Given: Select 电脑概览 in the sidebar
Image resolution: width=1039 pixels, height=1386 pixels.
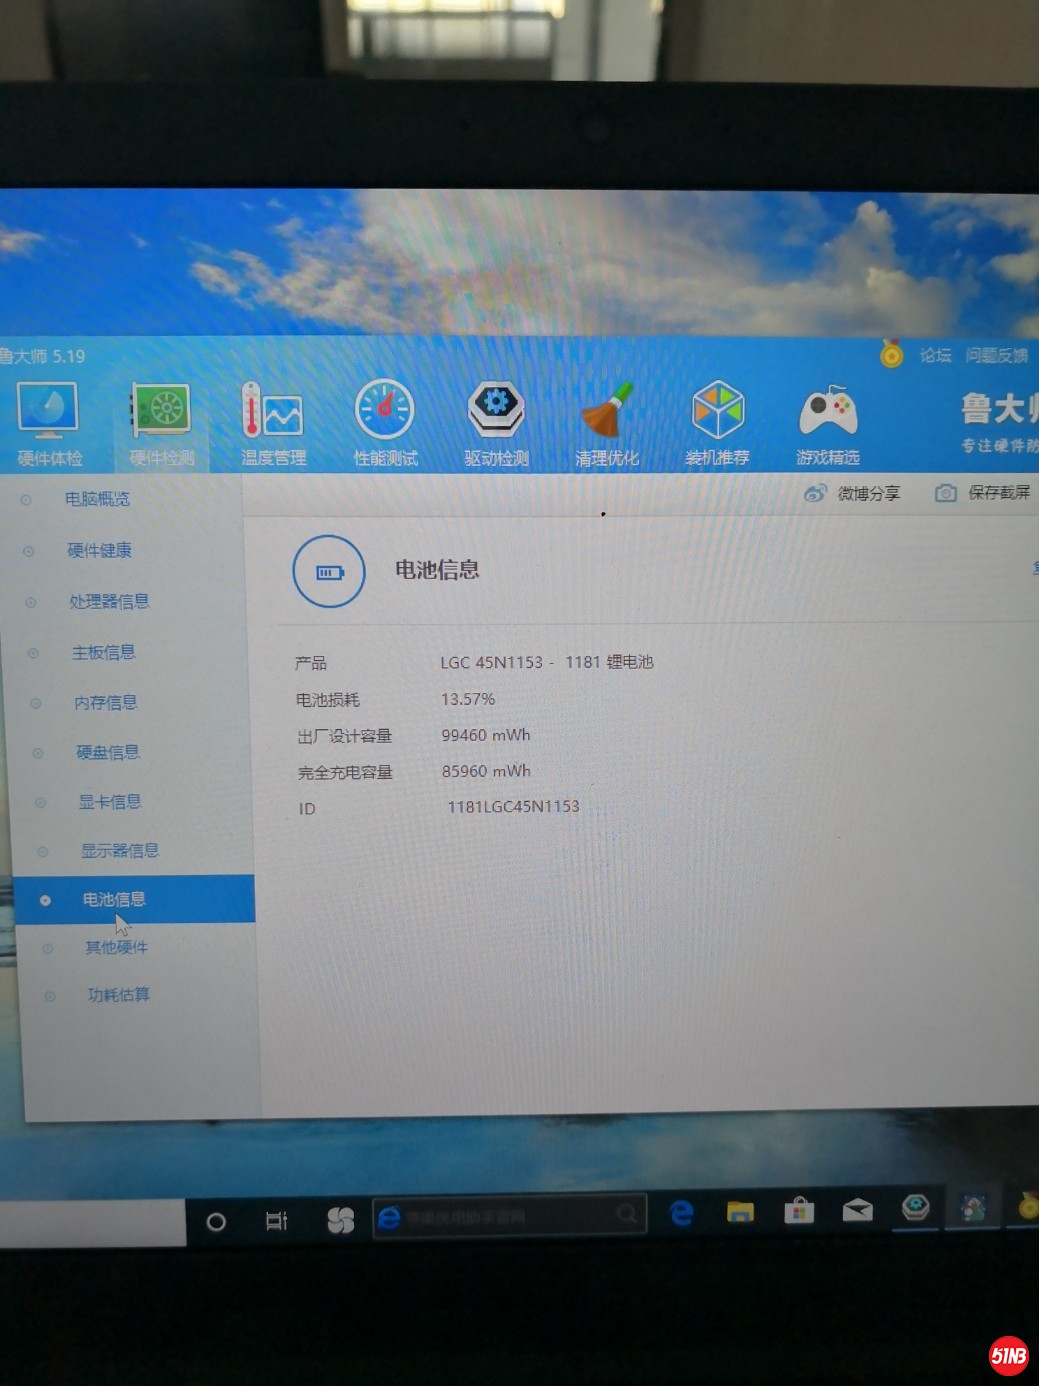Looking at the screenshot, I should (97, 499).
